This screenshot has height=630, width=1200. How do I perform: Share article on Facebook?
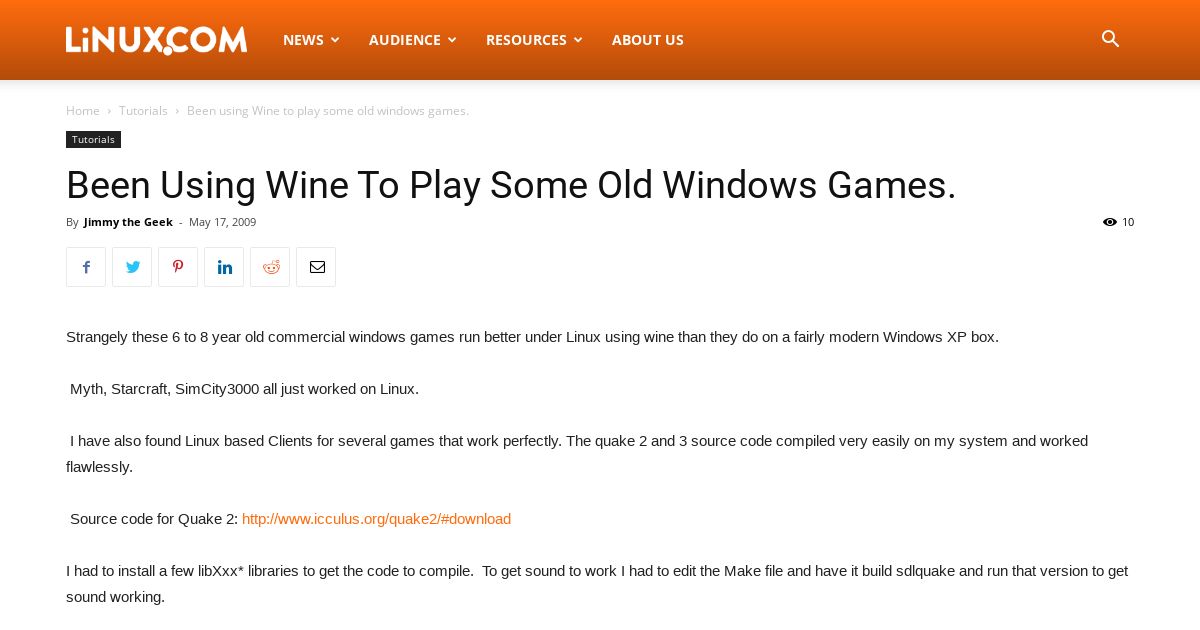[x=86, y=267]
